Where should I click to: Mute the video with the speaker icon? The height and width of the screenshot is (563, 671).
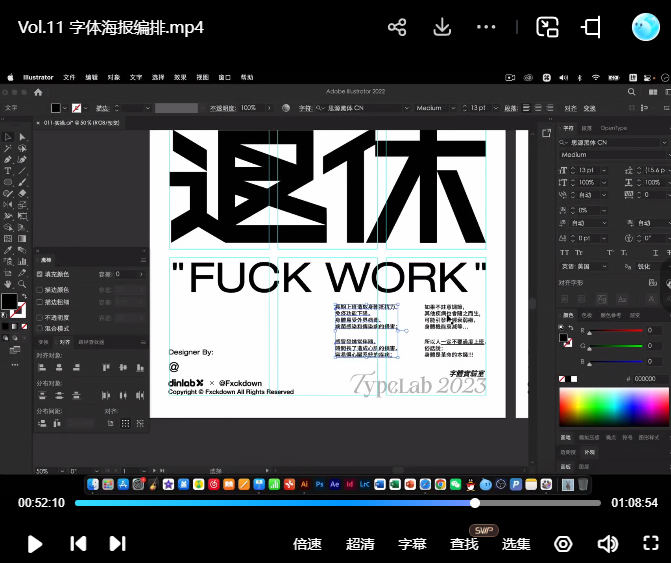(x=607, y=544)
